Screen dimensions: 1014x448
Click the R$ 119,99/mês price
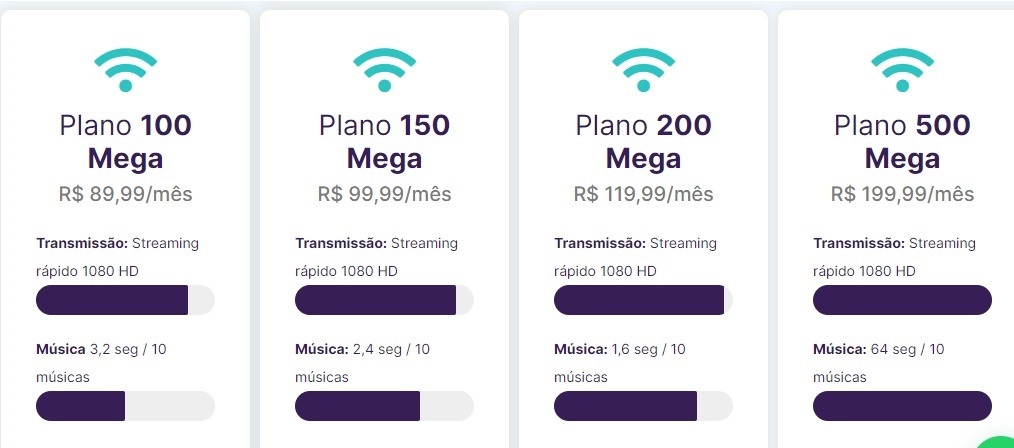643,194
